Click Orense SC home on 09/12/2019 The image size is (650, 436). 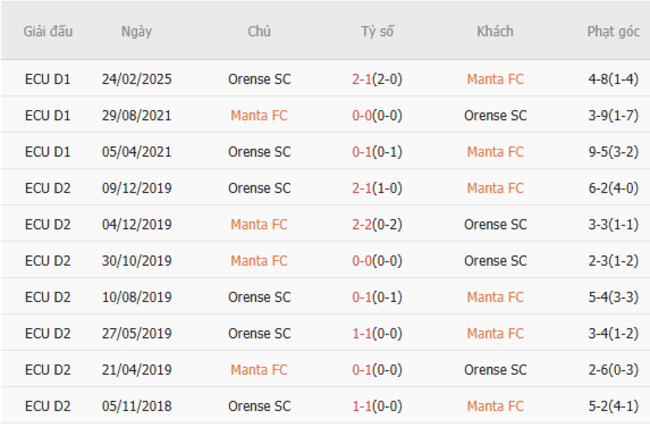(x=259, y=188)
